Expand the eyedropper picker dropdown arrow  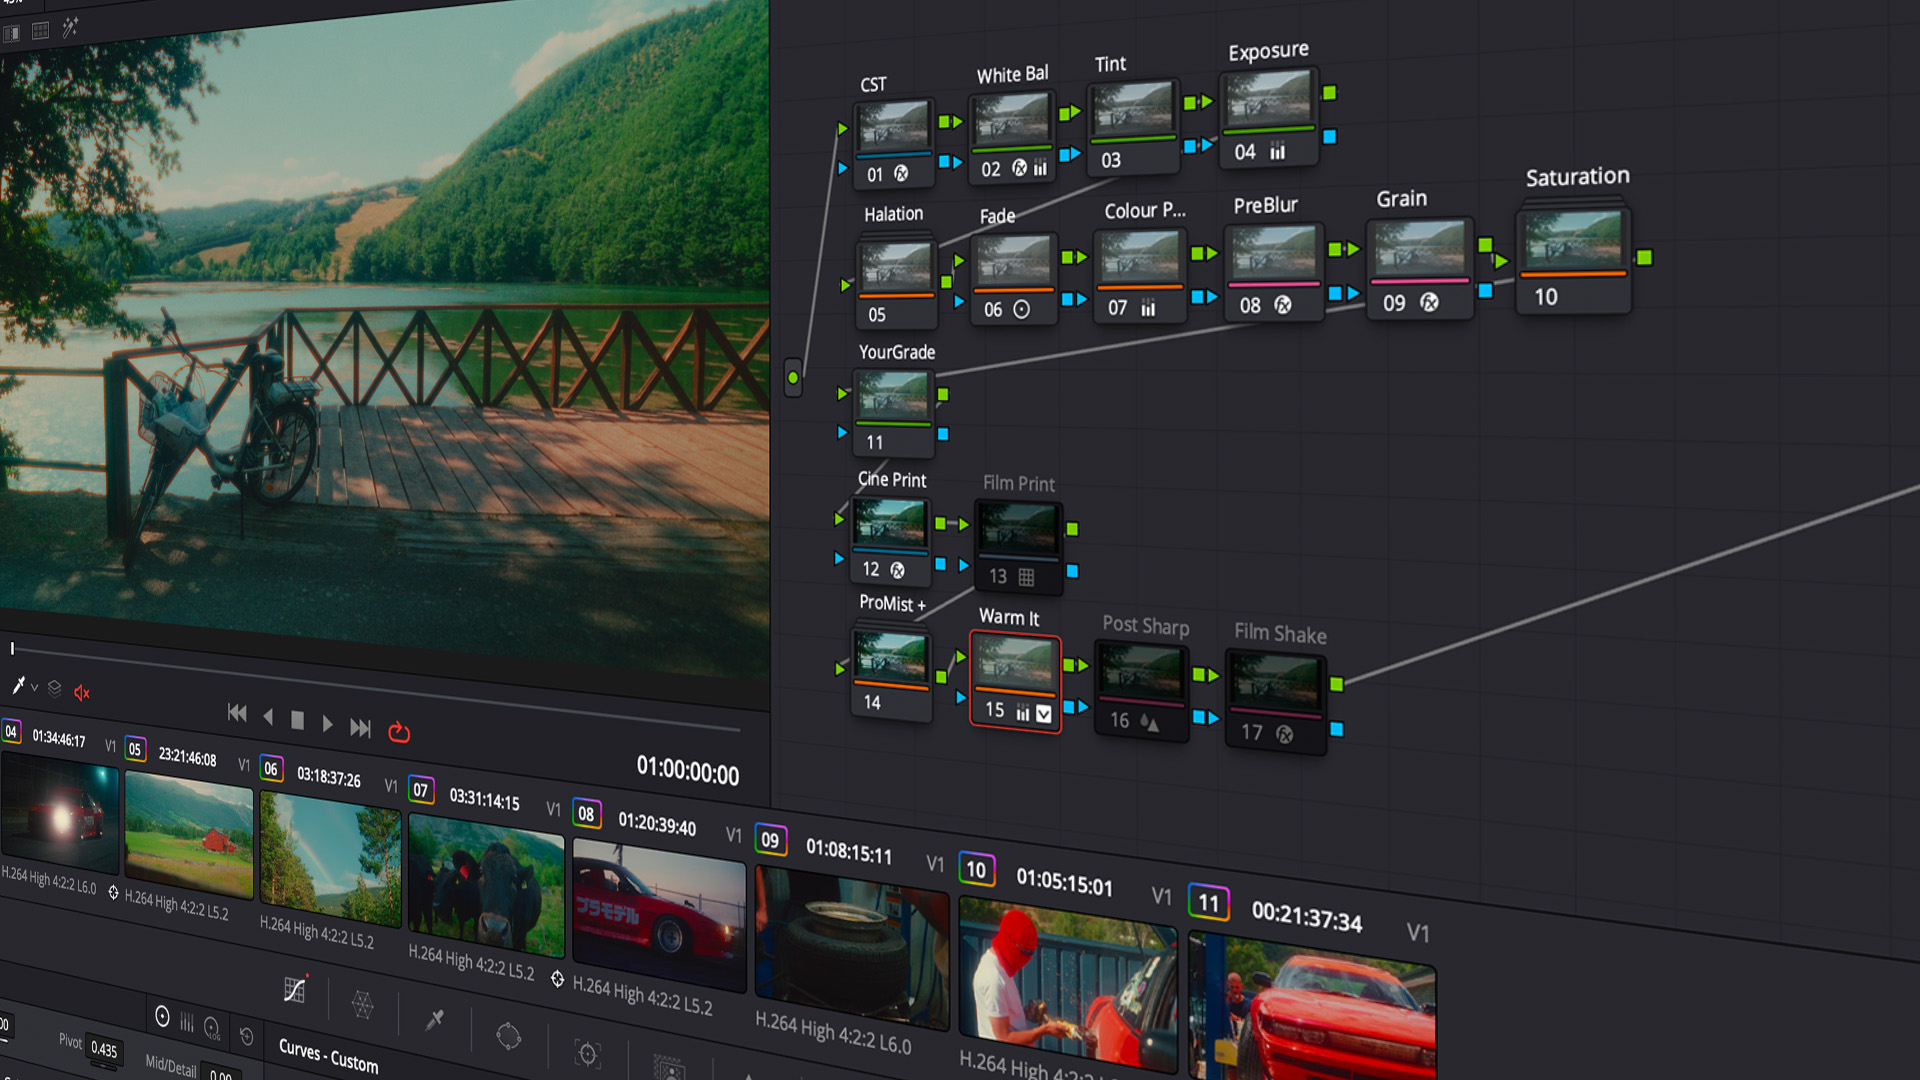click(x=35, y=687)
